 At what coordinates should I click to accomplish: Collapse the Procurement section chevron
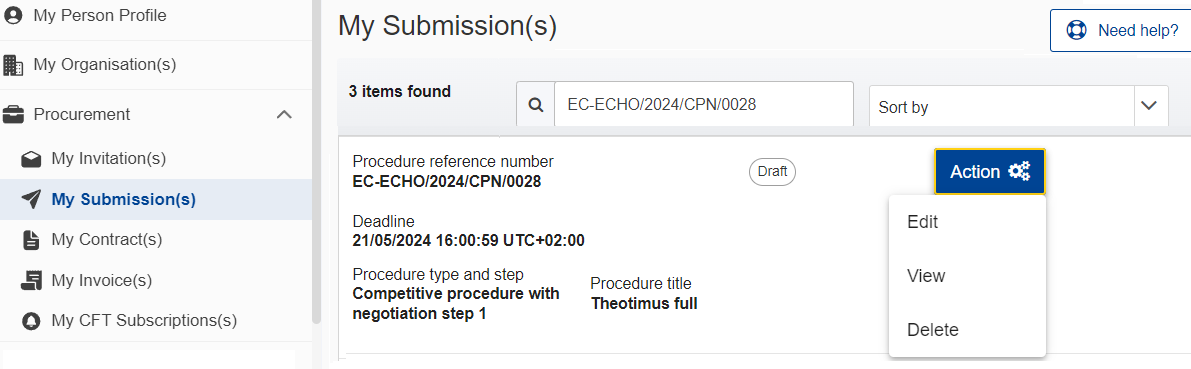(x=284, y=115)
